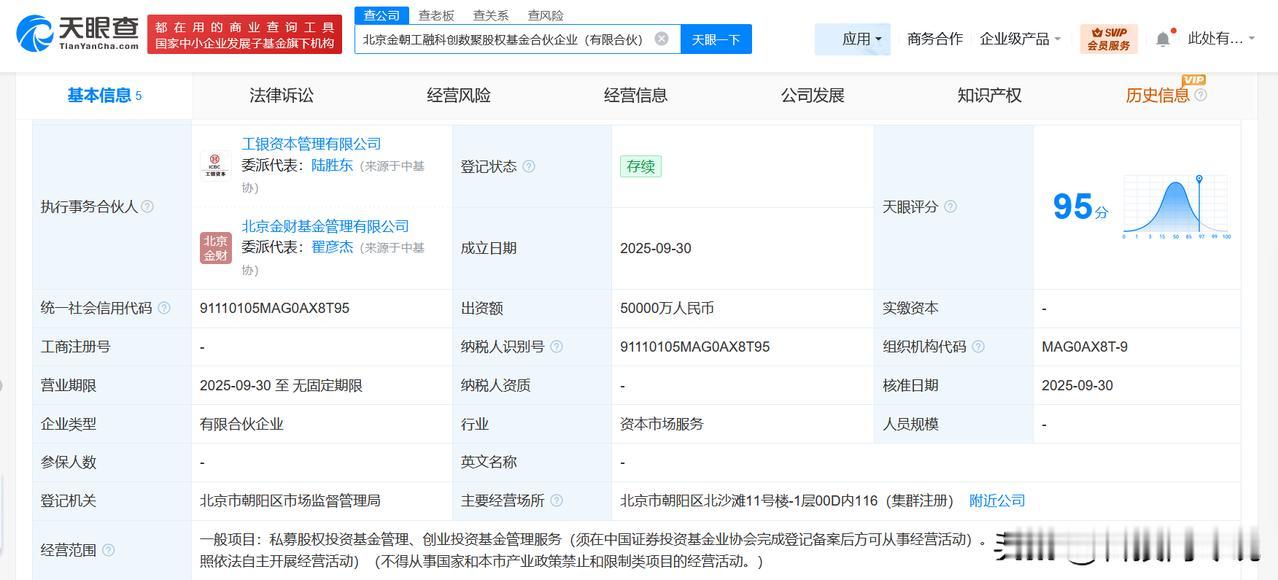Open the TianYanCha logo homepage
Viewport: 1278px width, 580px height.
(x=78, y=34)
